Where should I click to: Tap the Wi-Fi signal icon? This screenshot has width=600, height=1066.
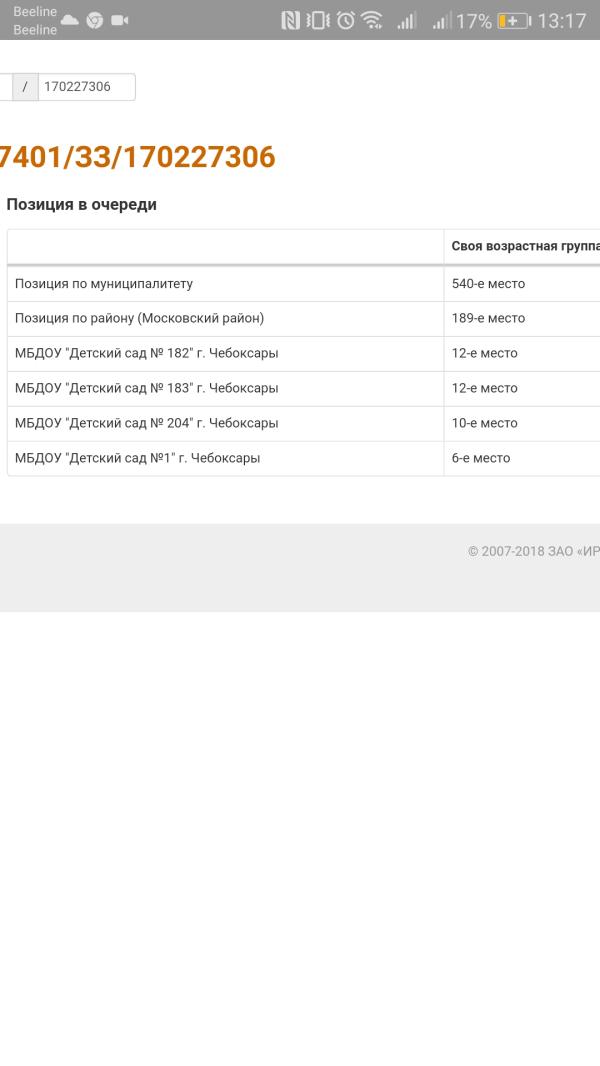point(372,21)
